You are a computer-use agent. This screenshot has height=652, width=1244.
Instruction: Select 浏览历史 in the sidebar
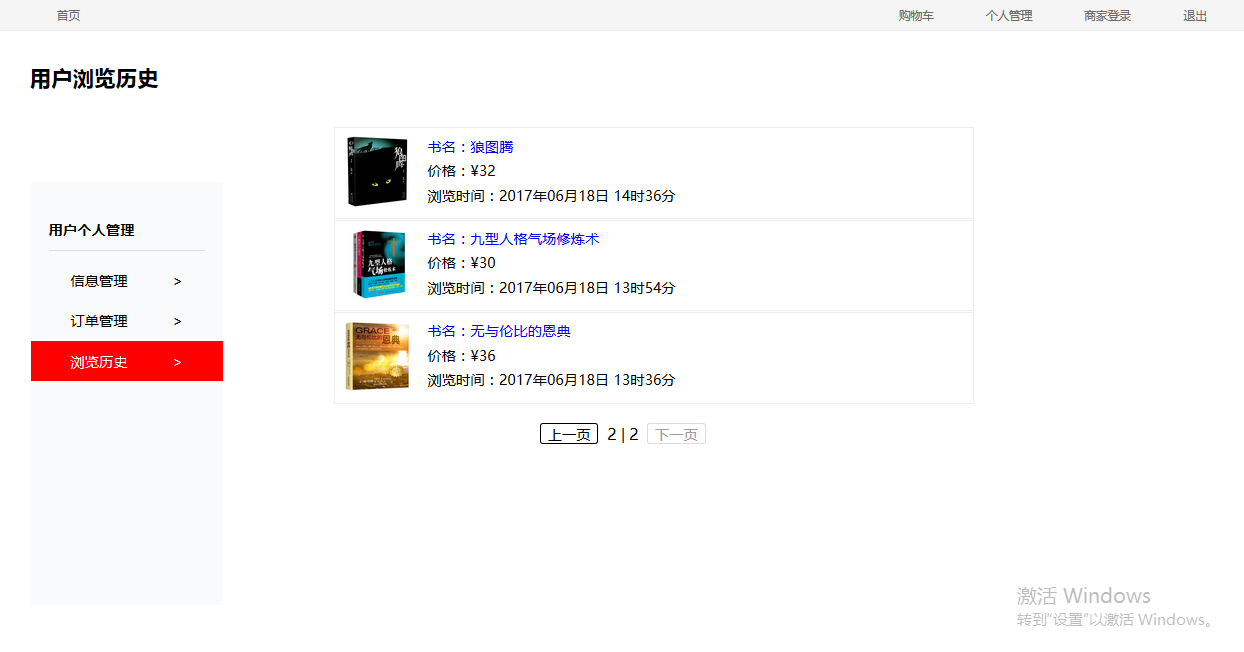point(127,361)
